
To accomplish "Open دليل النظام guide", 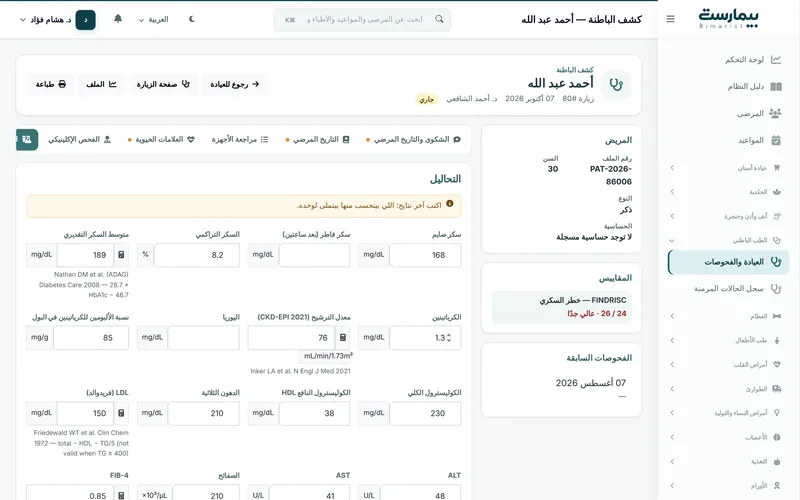I will [x=729, y=86].
